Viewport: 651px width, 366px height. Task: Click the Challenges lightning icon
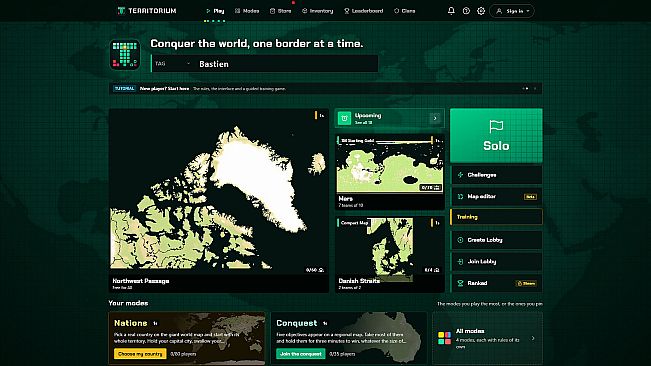[460, 175]
